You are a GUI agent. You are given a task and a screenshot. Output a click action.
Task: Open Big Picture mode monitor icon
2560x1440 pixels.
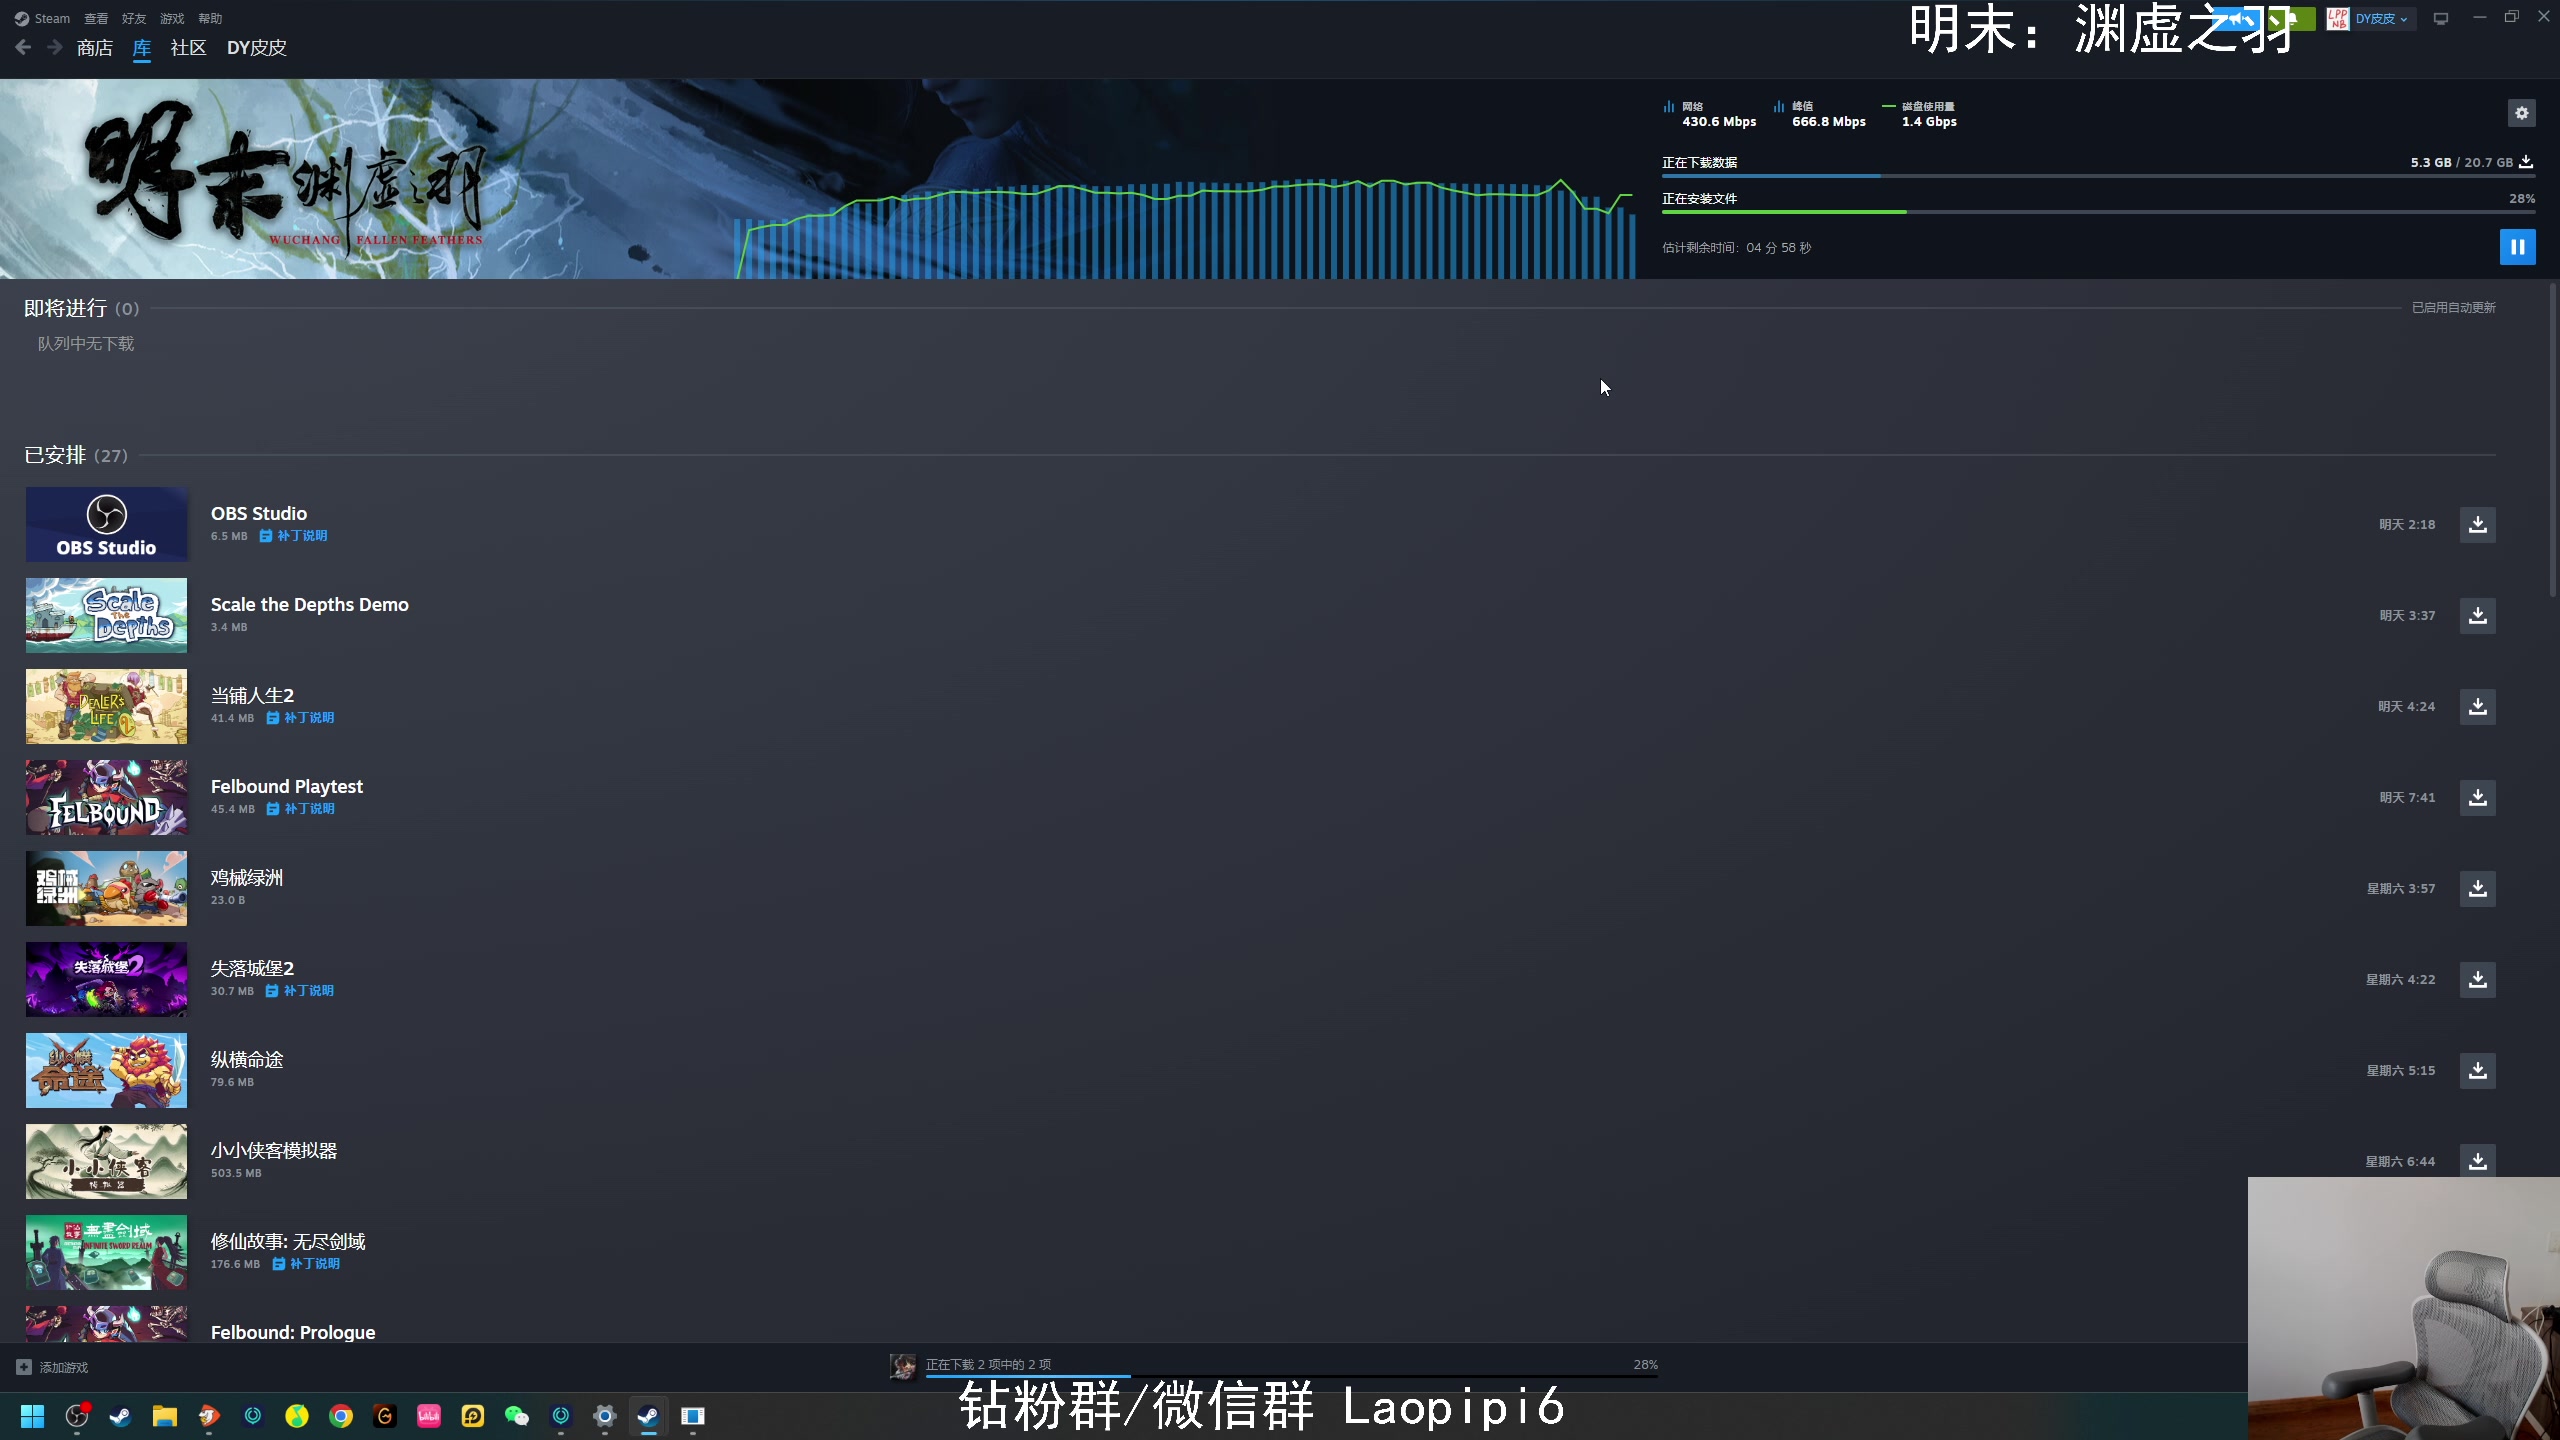pos(2441,18)
